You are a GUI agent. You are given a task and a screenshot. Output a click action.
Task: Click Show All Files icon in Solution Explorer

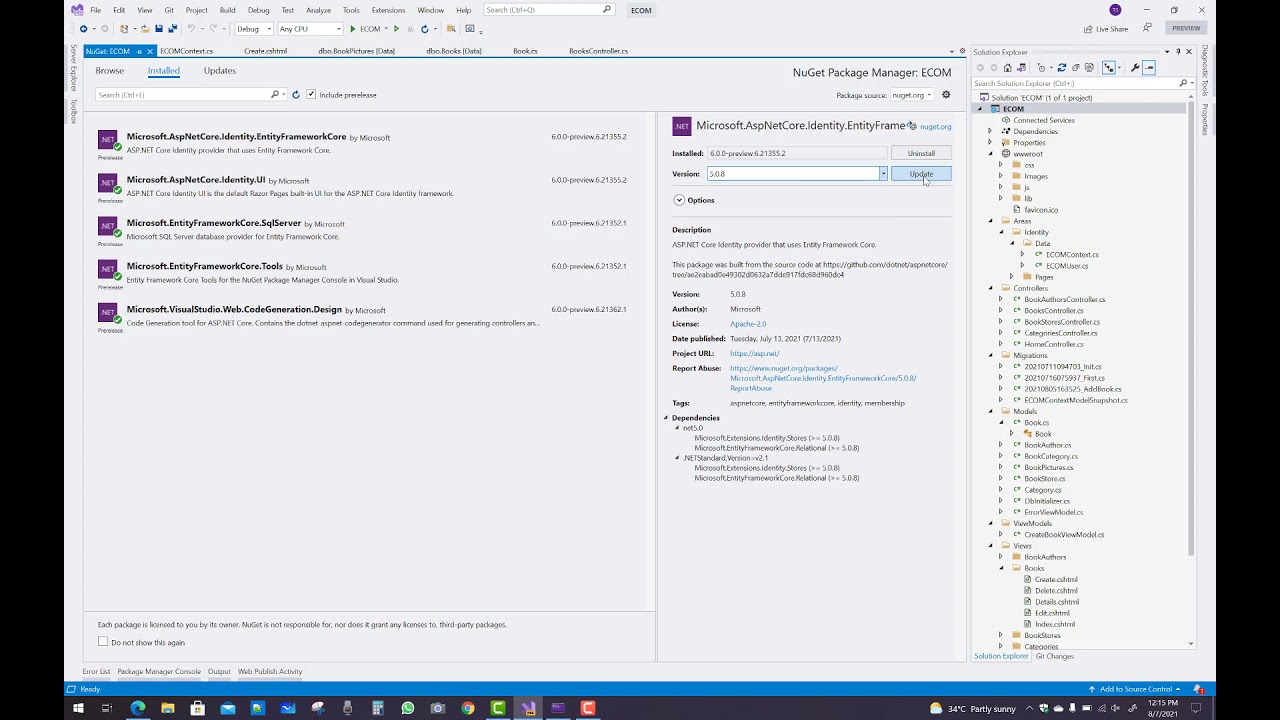coord(1090,68)
